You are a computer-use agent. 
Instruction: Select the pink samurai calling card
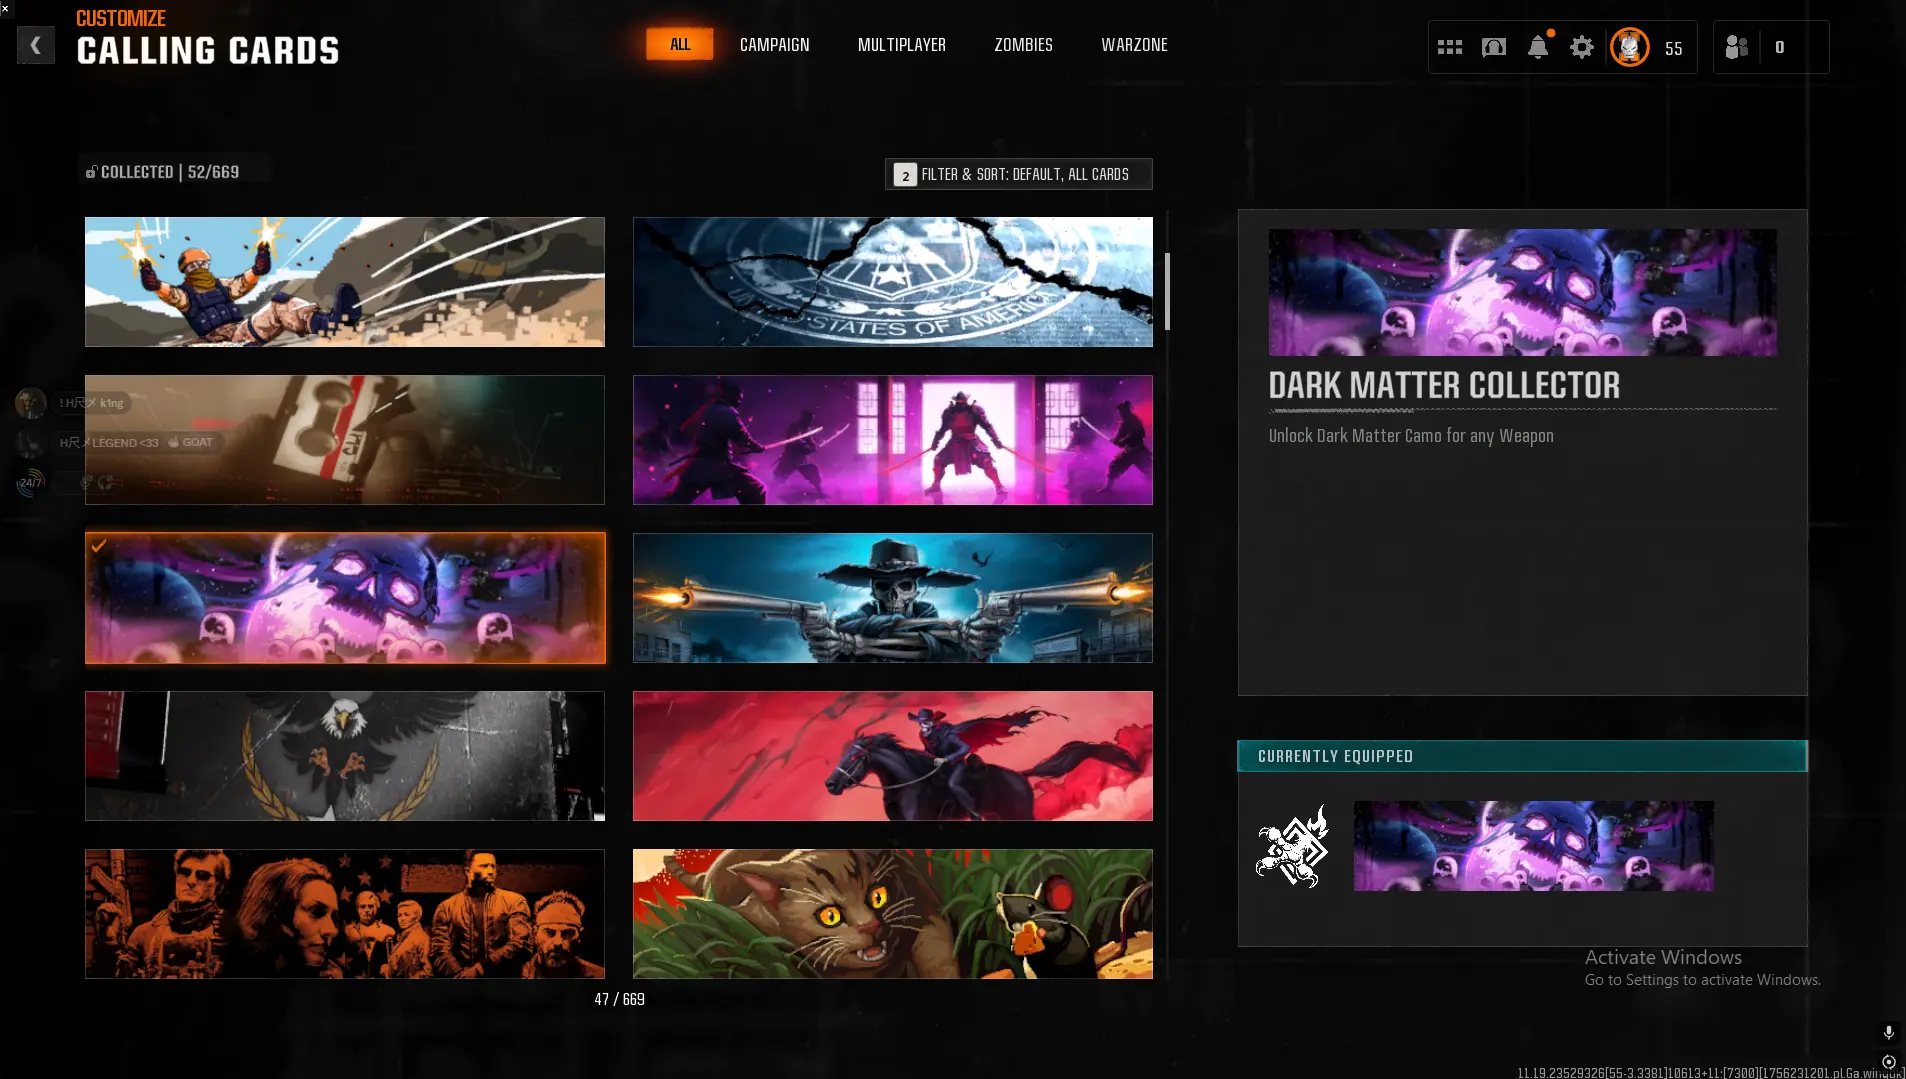(x=893, y=440)
